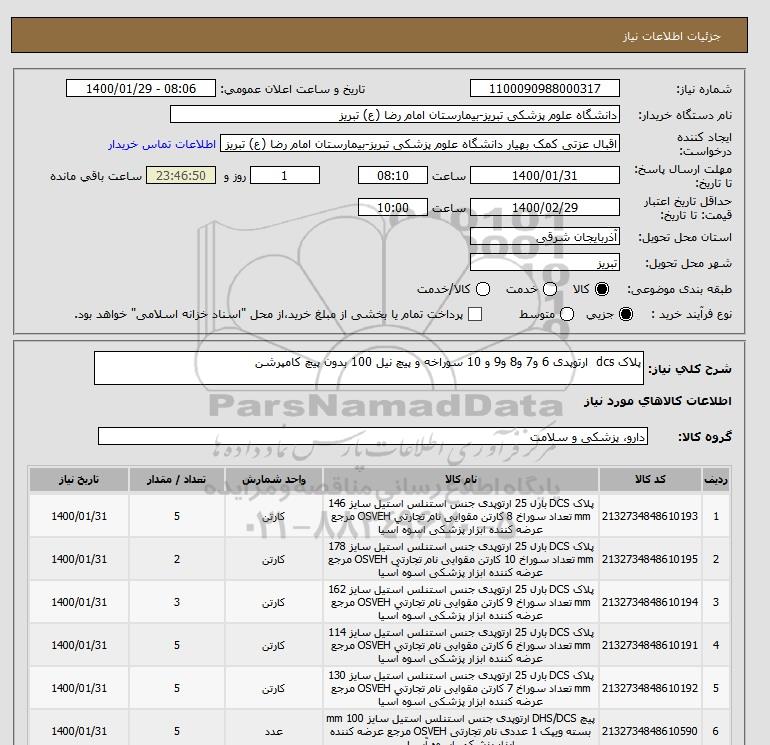The width and height of the screenshot is (770, 745).
Task: Click the response deadline time 08:10
Action: click(393, 175)
